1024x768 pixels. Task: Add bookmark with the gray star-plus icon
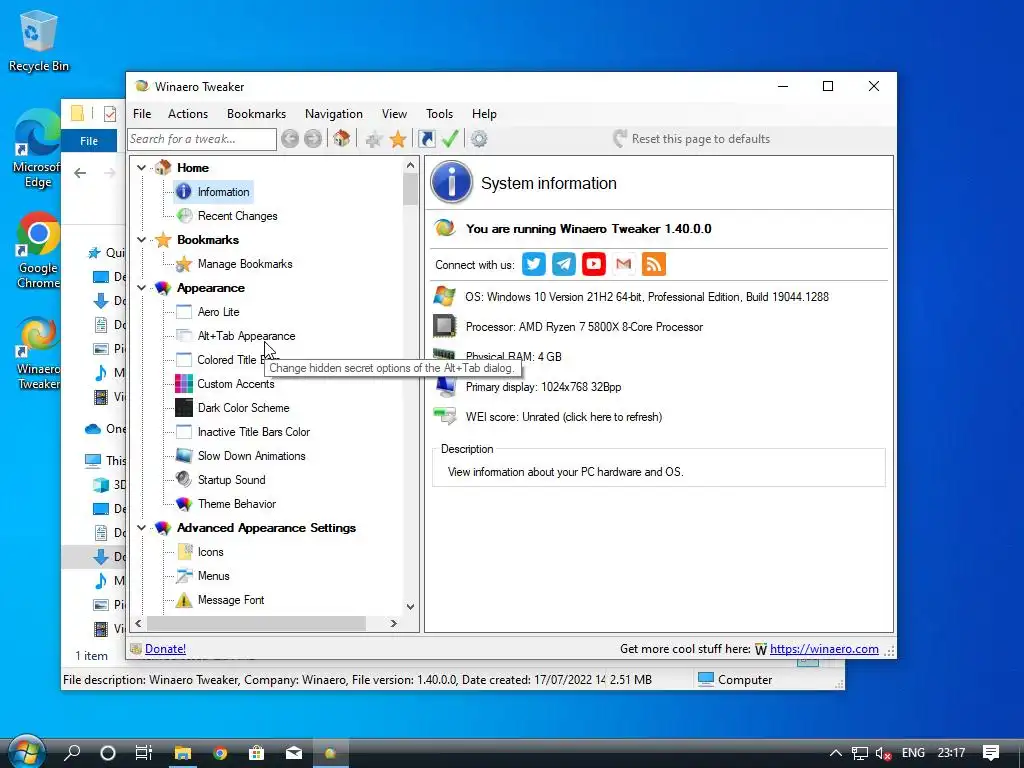(374, 138)
